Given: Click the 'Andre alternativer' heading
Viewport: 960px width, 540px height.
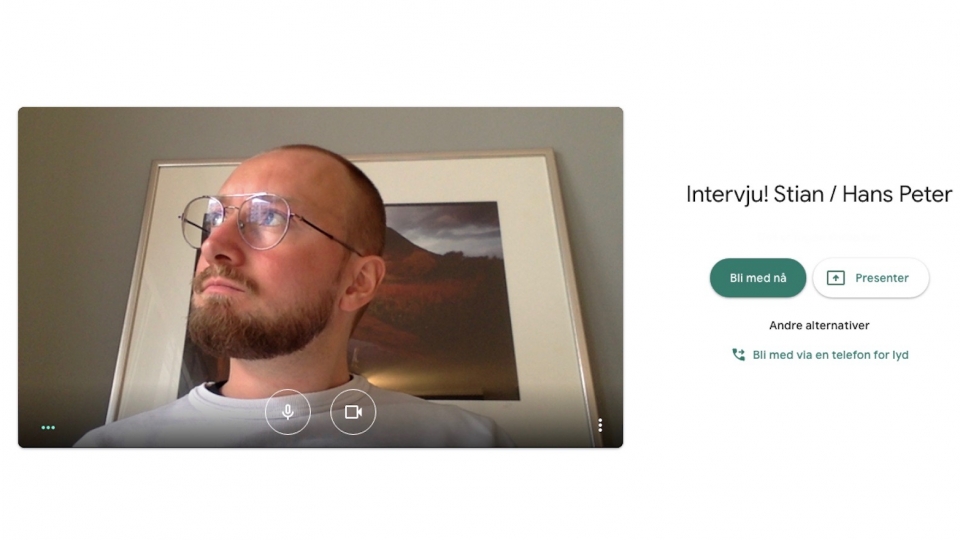Looking at the screenshot, I should pyautogui.click(x=819, y=325).
